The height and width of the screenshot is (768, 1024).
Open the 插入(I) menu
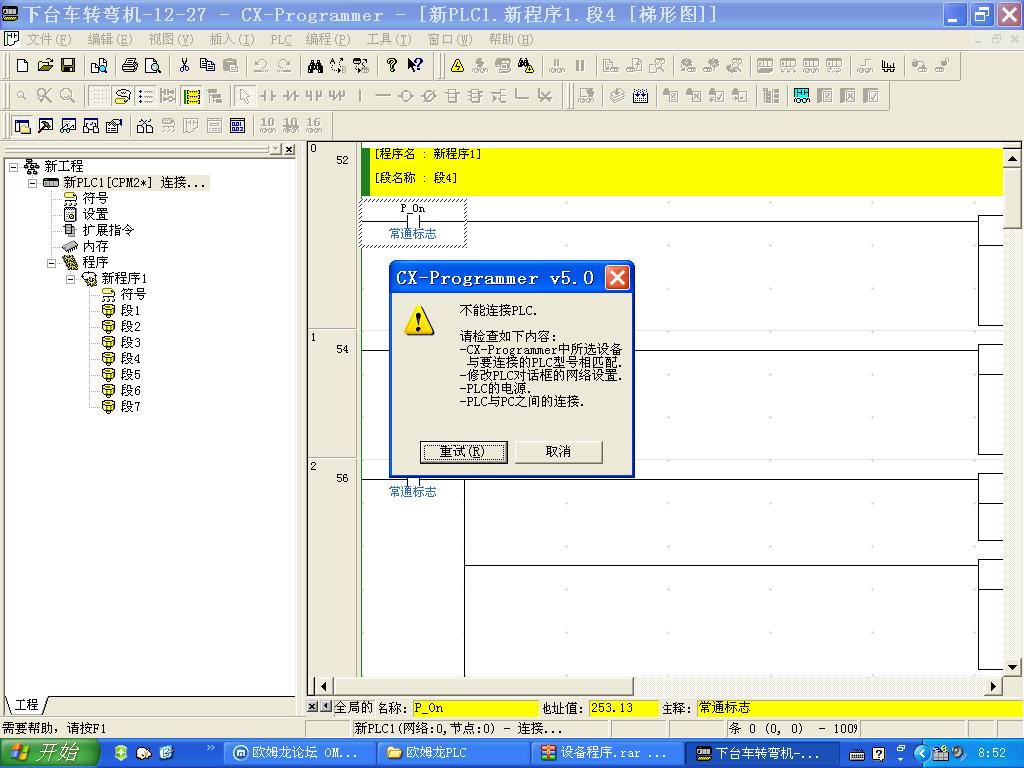(231, 39)
